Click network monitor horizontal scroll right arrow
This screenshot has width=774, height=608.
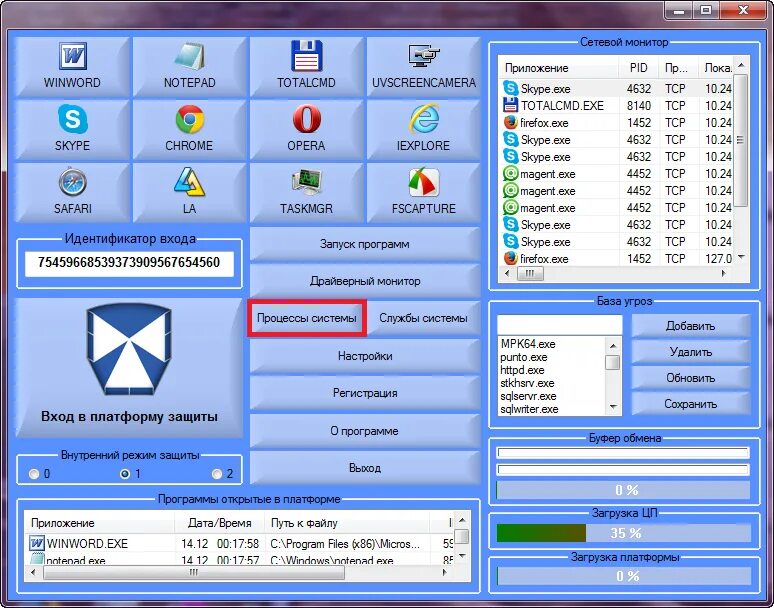coord(724,273)
